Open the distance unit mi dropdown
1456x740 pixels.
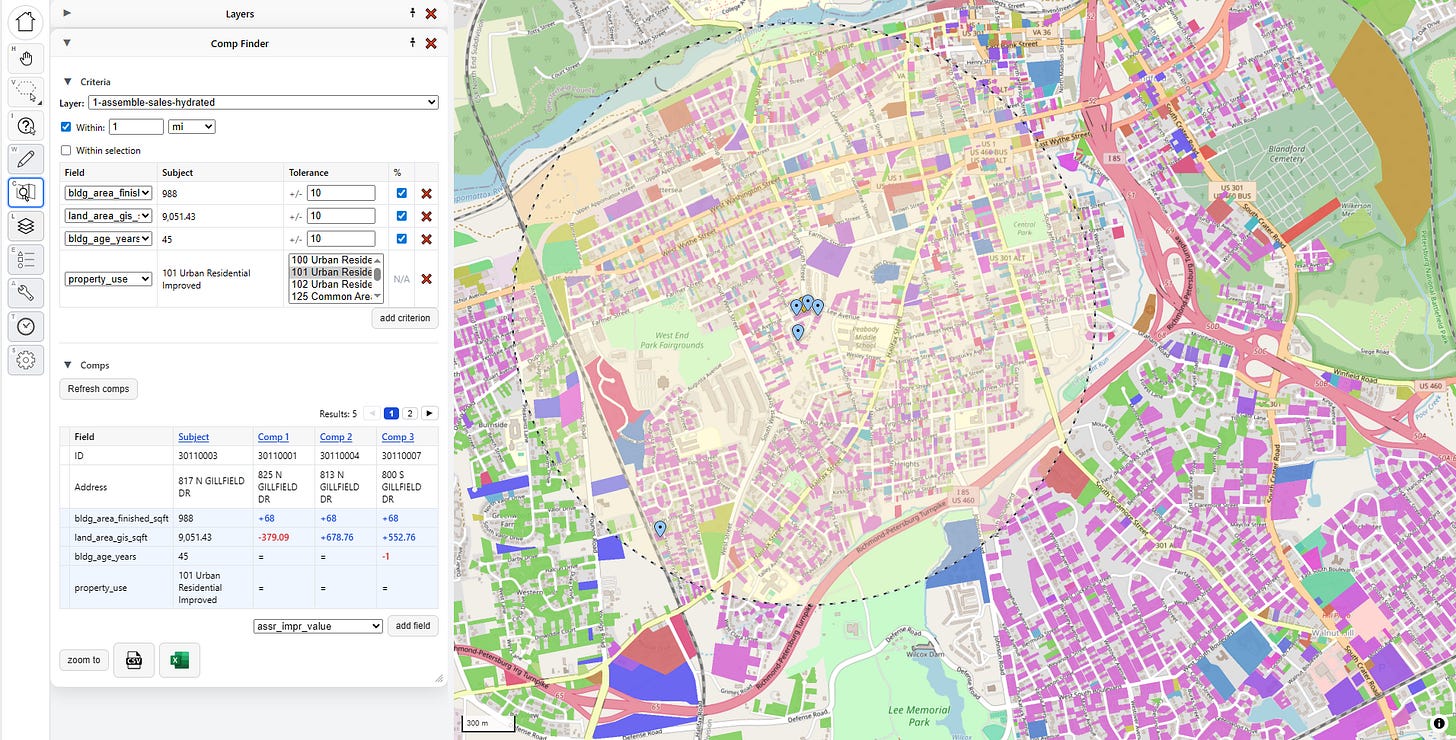[192, 127]
